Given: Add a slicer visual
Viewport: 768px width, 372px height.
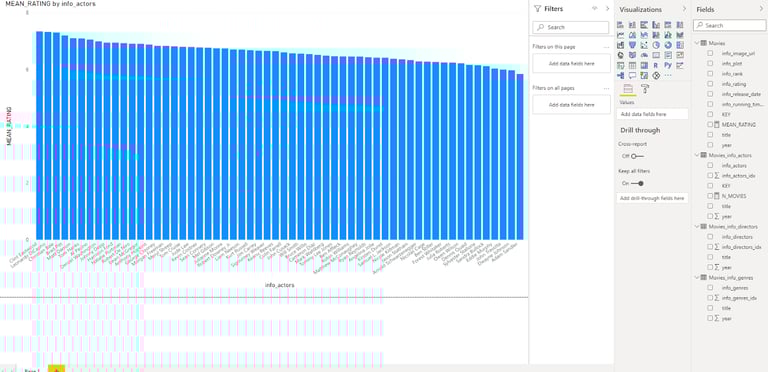Looking at the screenshot, I should click(621, 65).
